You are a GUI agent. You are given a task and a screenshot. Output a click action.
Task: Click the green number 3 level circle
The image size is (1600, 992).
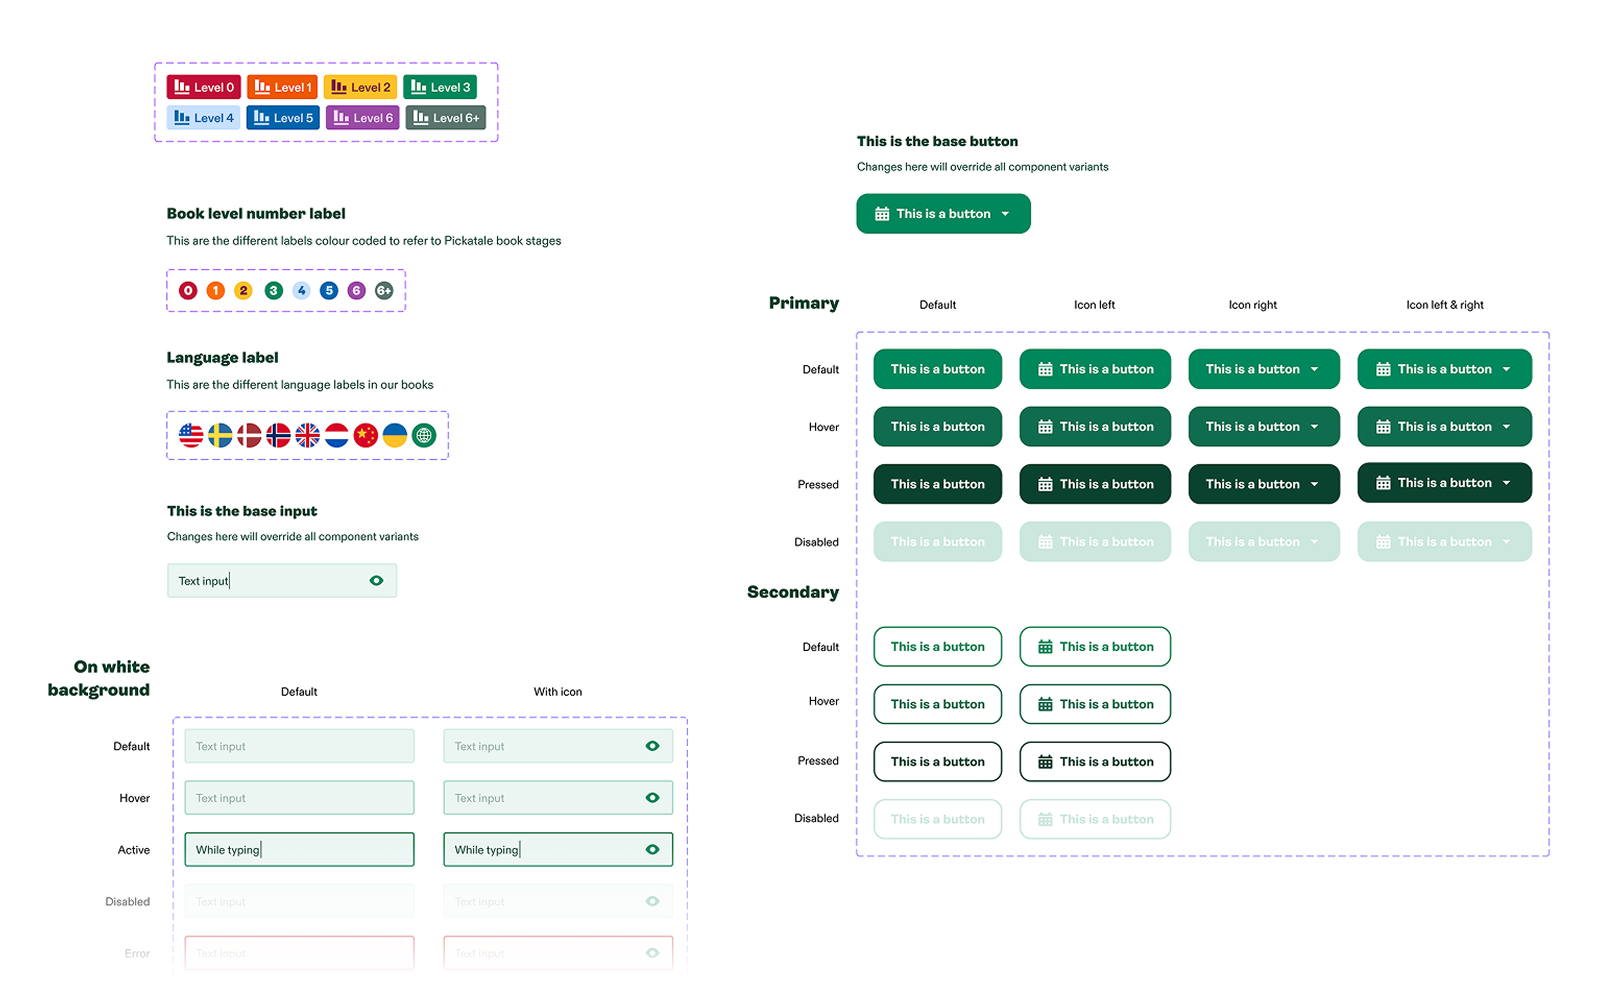(x=273, y=291)
